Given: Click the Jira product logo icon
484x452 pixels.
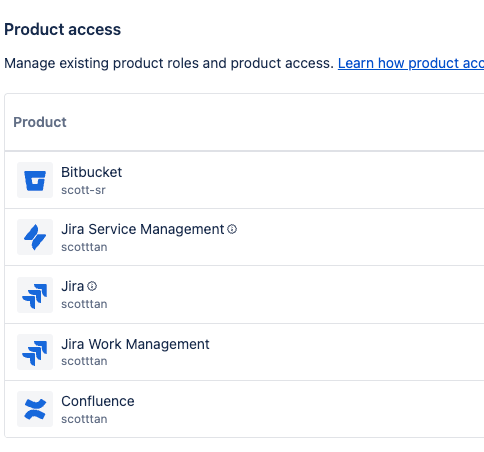Looking at the screenshot, I should coord(35,295).
